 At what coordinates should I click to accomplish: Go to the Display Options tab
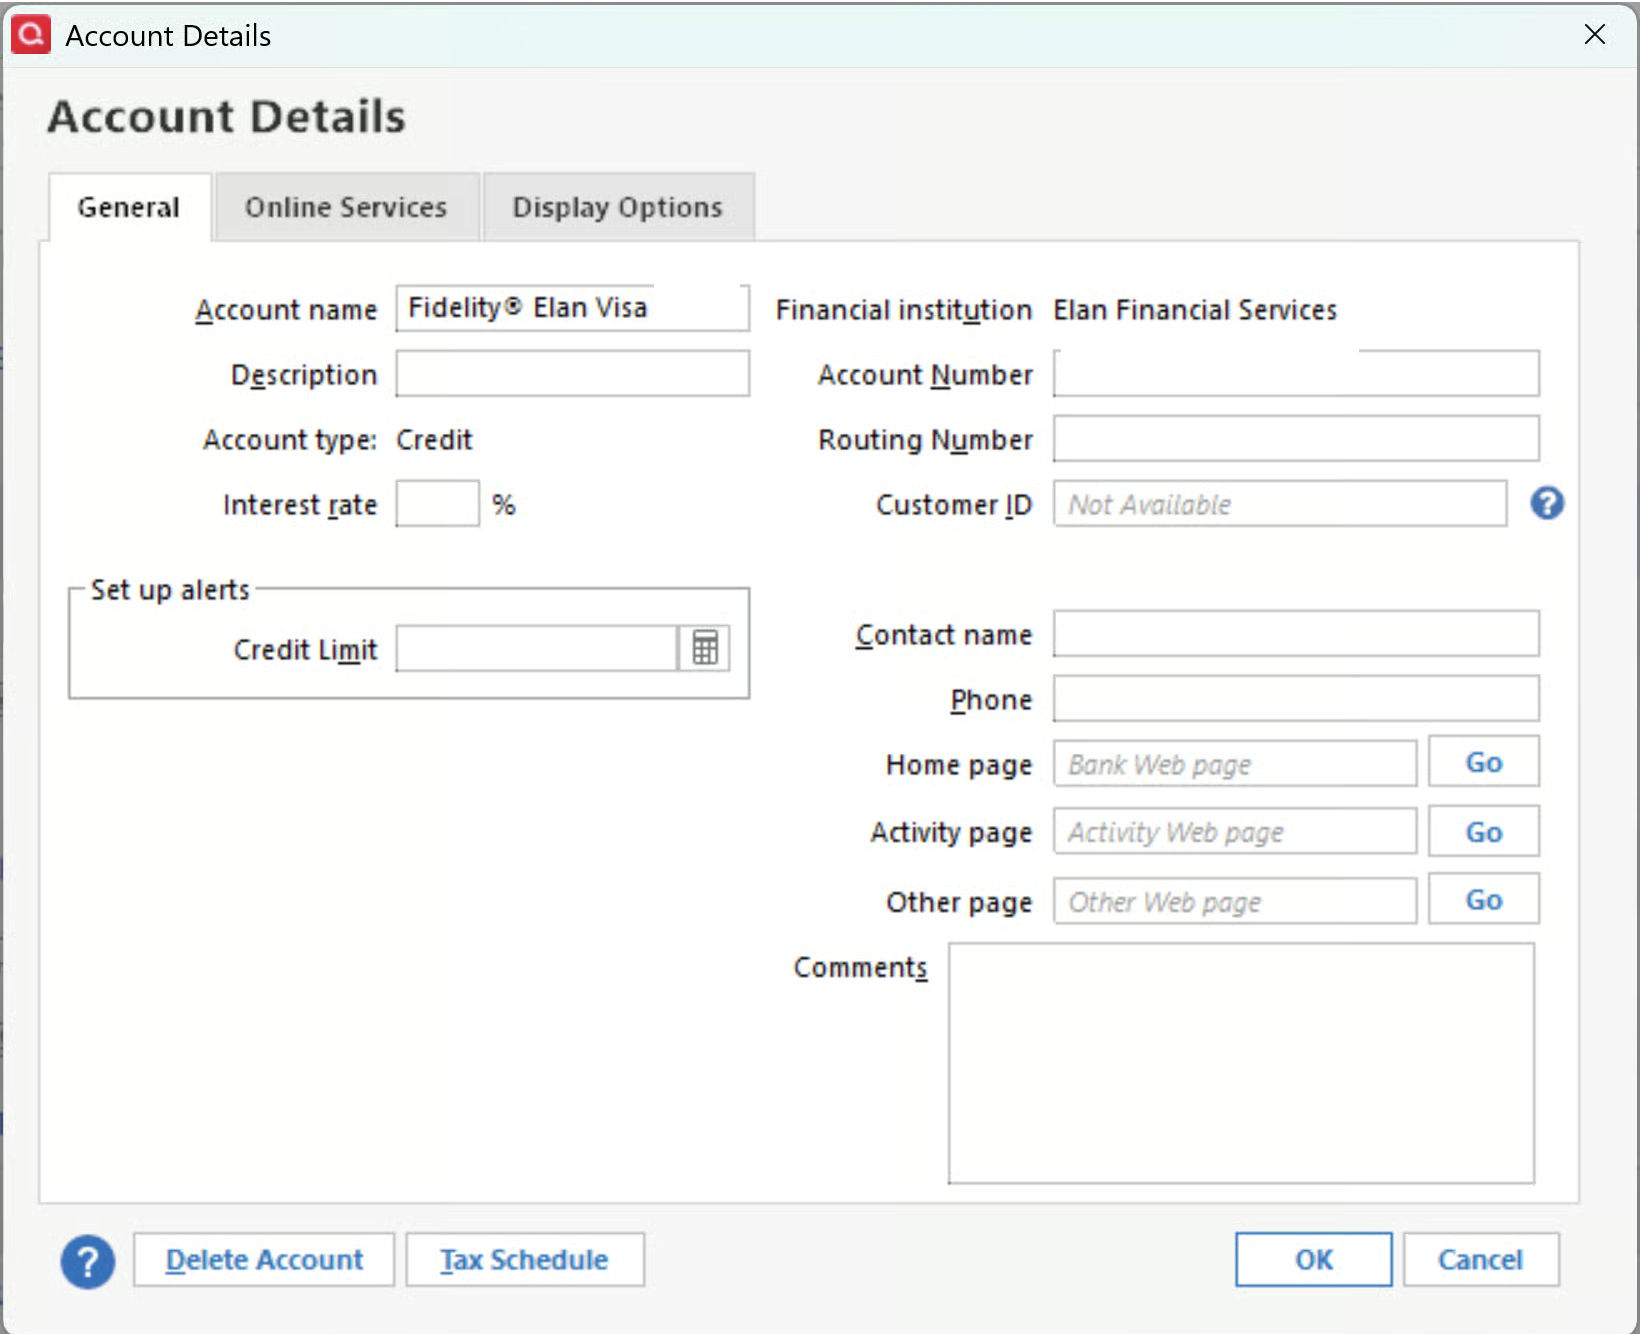(618, 207)
